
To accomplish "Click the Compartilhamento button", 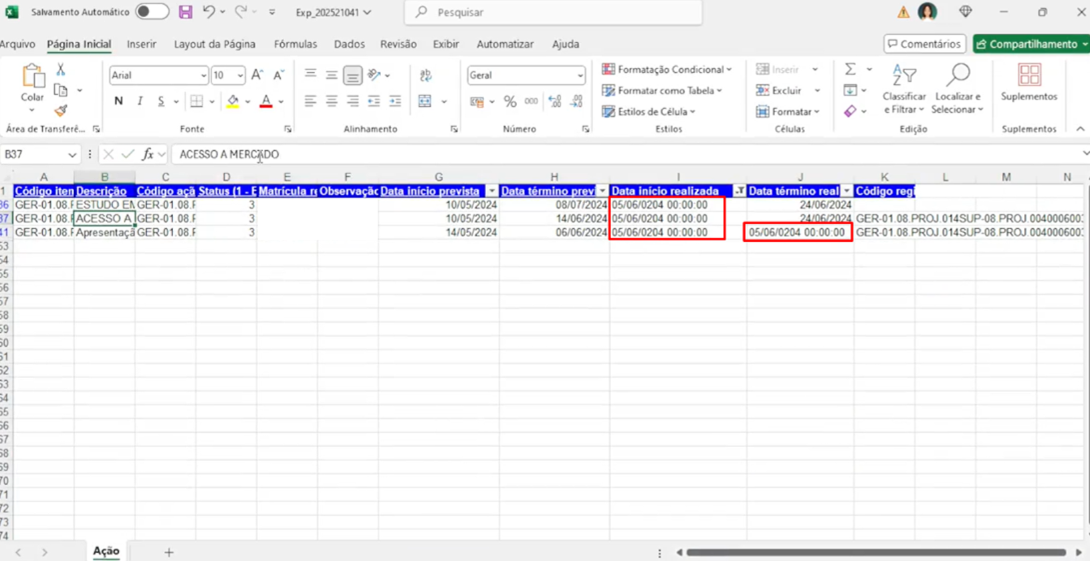I will 1032,44.
